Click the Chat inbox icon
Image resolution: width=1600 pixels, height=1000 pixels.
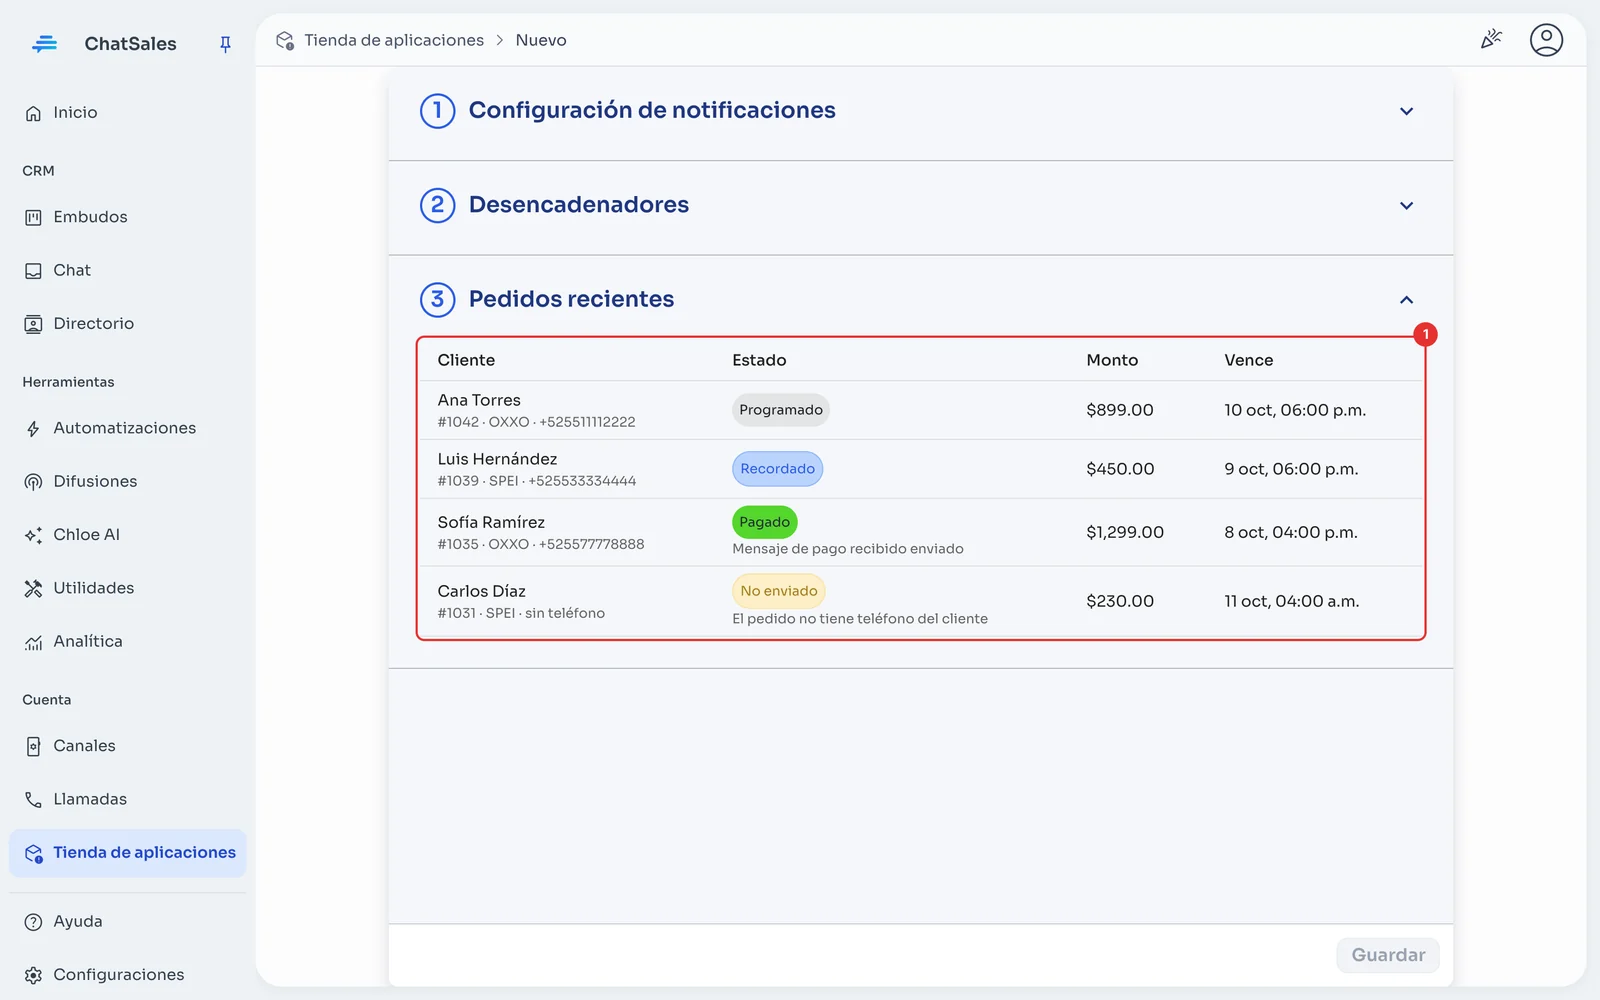pos(33,271)
